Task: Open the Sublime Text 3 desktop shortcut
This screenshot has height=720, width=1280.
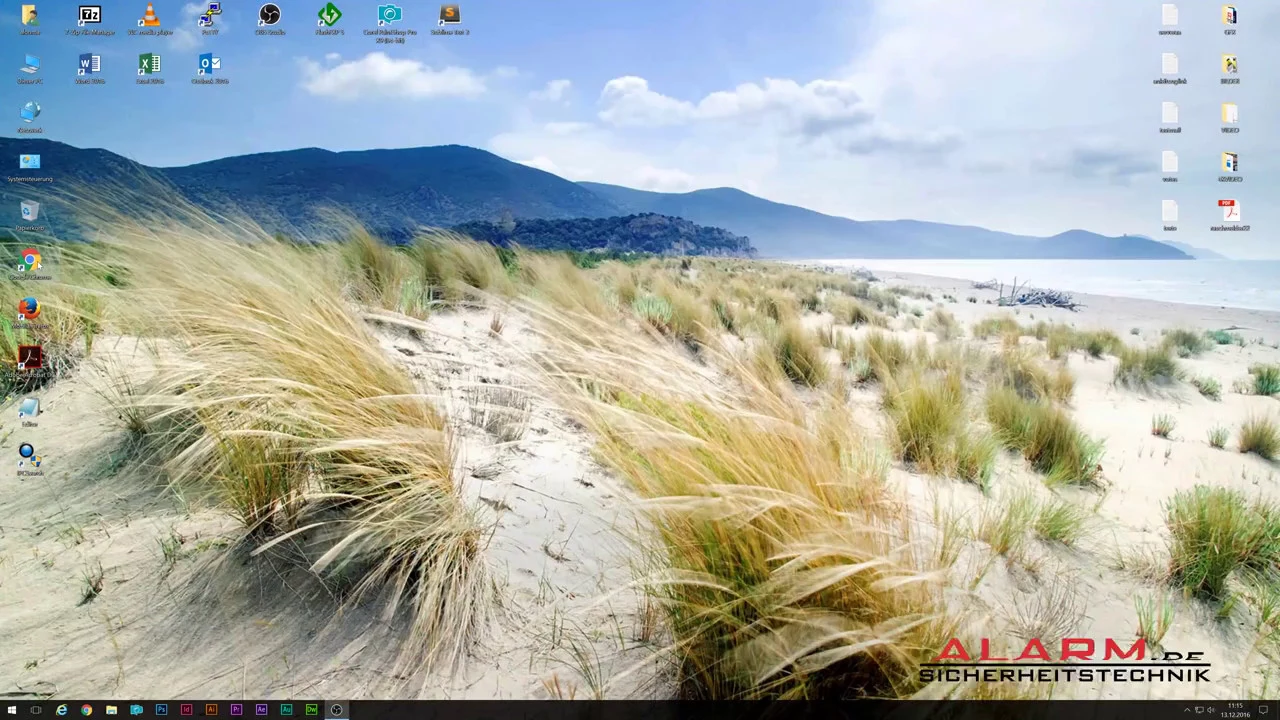Action: 449,19
